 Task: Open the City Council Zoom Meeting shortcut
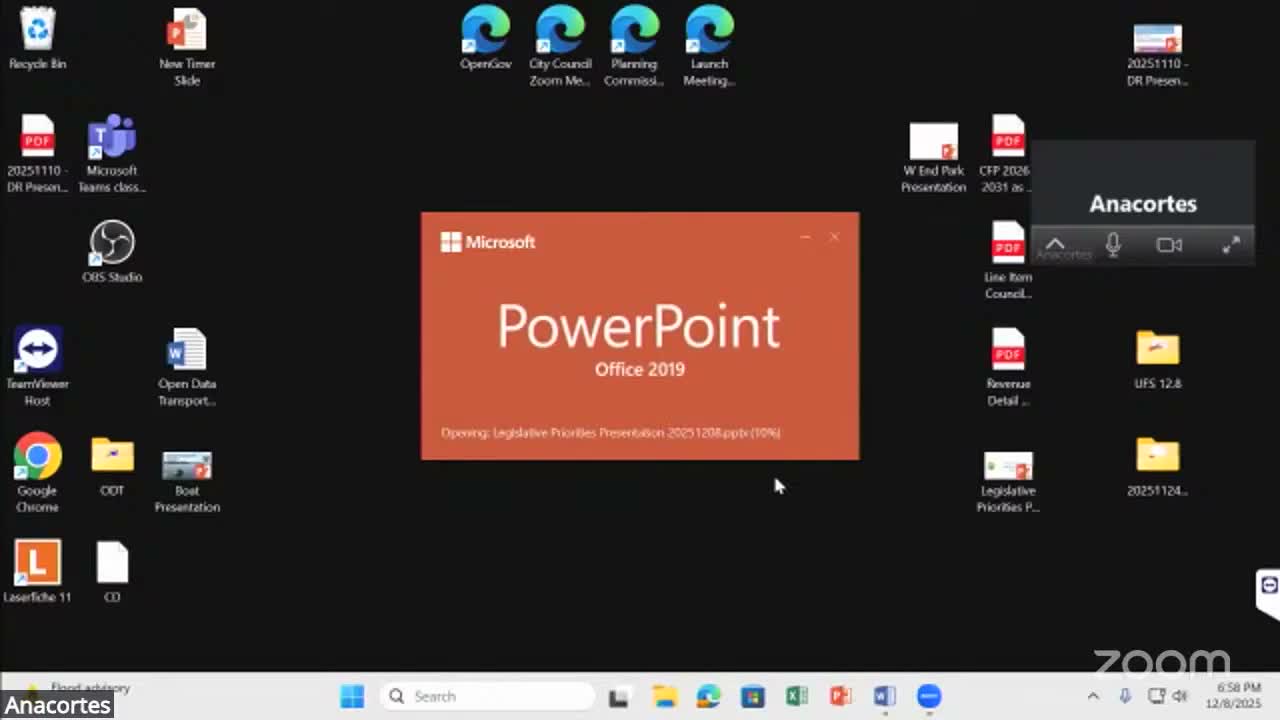click(x=560, y=31)
